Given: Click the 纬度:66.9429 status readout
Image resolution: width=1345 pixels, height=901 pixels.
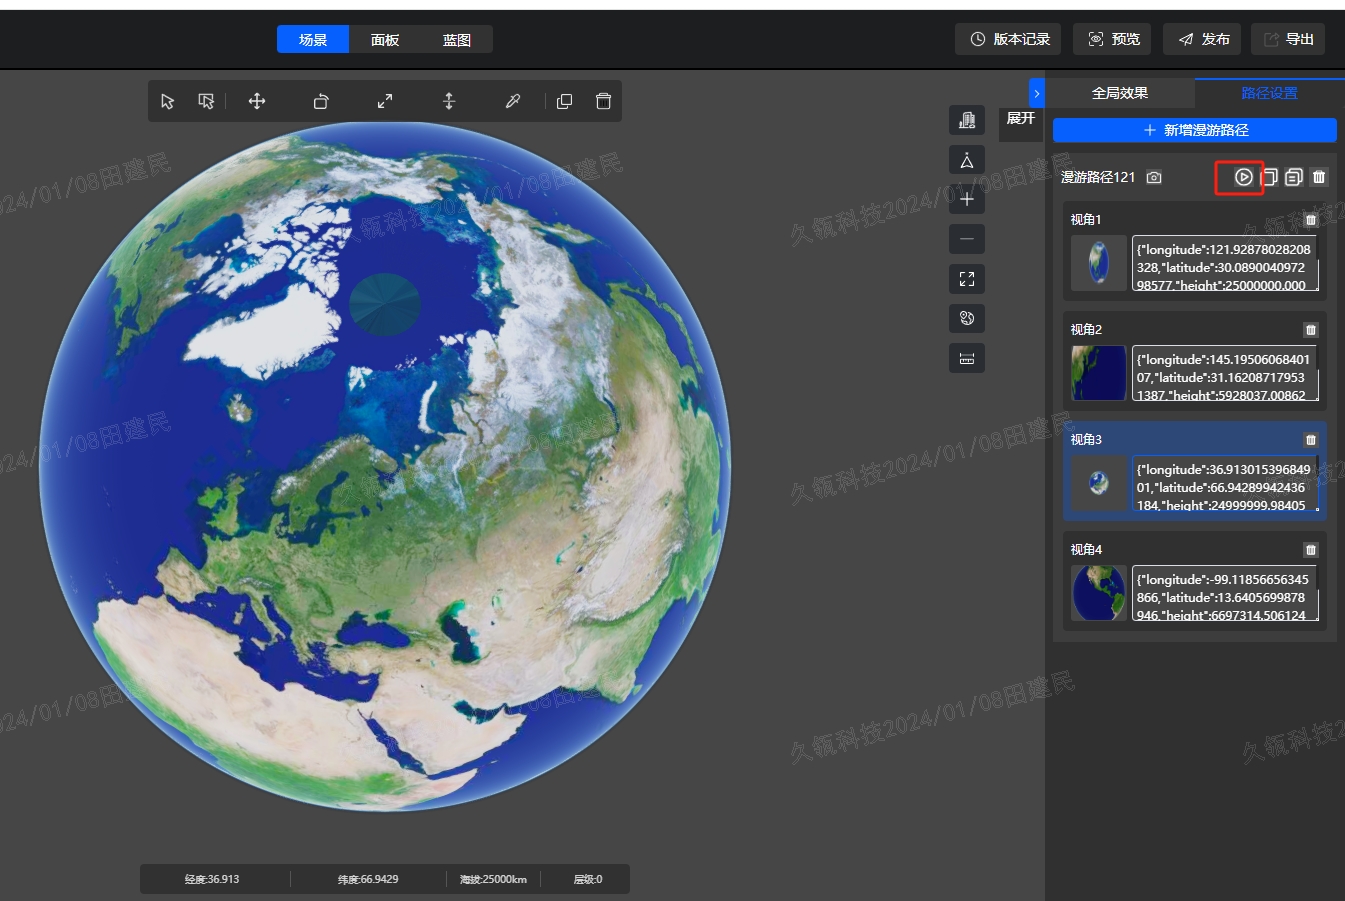Looking at the screenshot, I should click(x=368, y=879).
